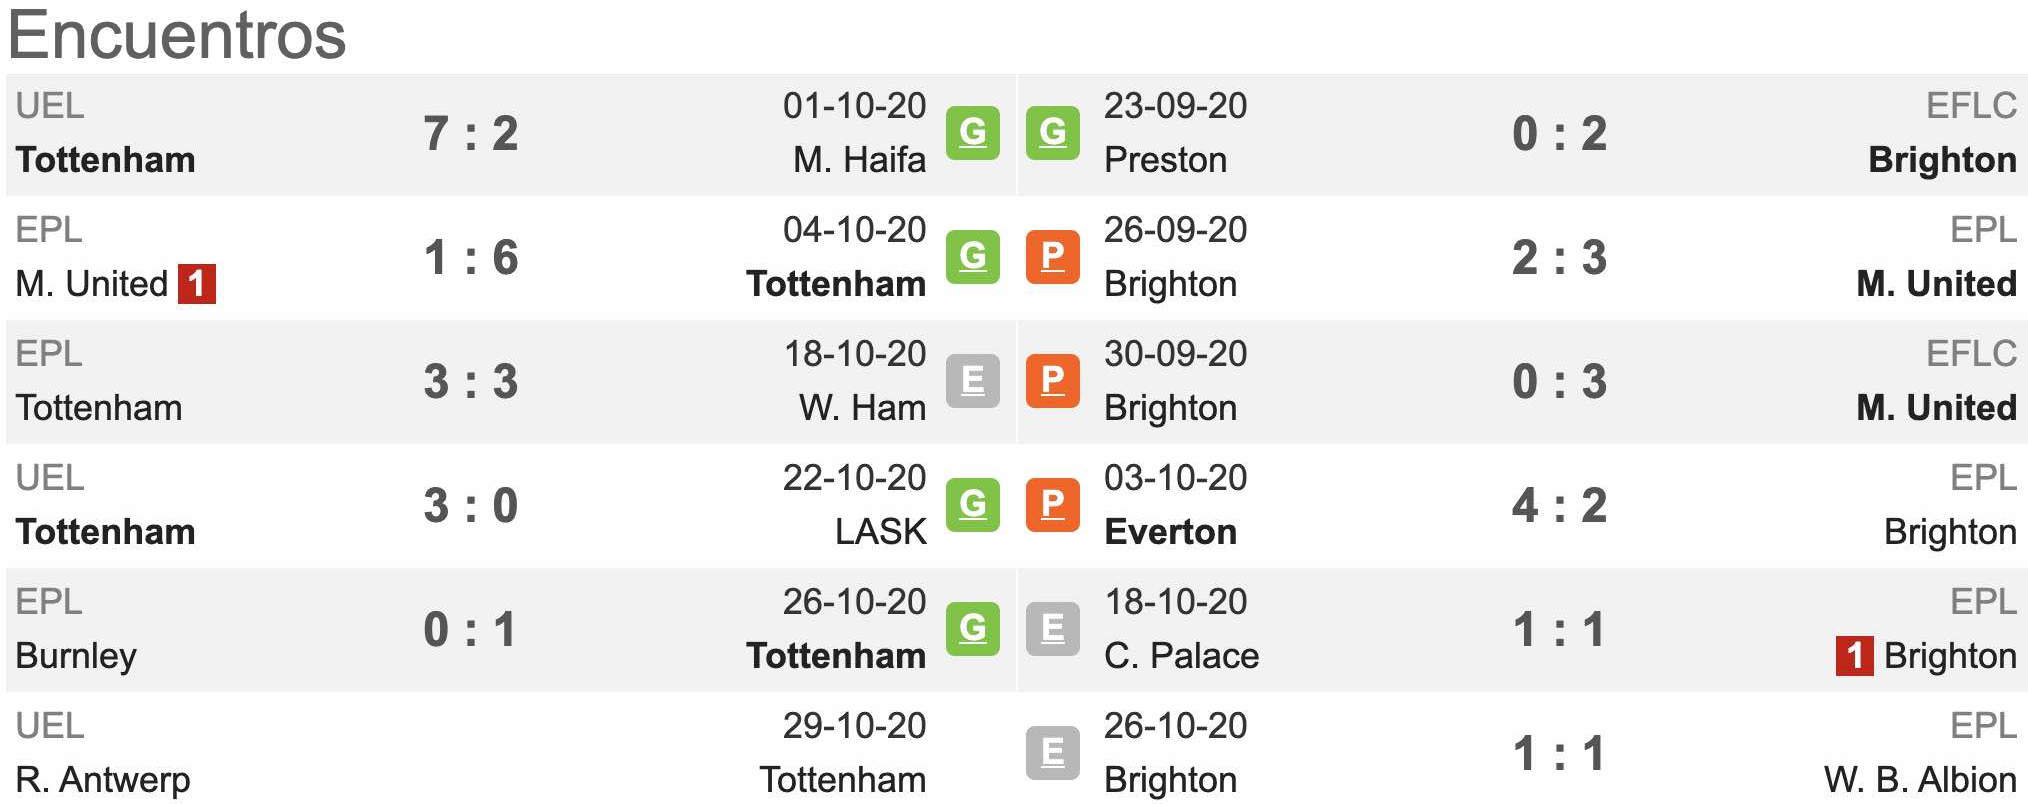Click gray E badge for Tottenham vs W. Ham
Image resolution: width=2028 pixels, height=804 pixels.
click(x=972, y=381)
